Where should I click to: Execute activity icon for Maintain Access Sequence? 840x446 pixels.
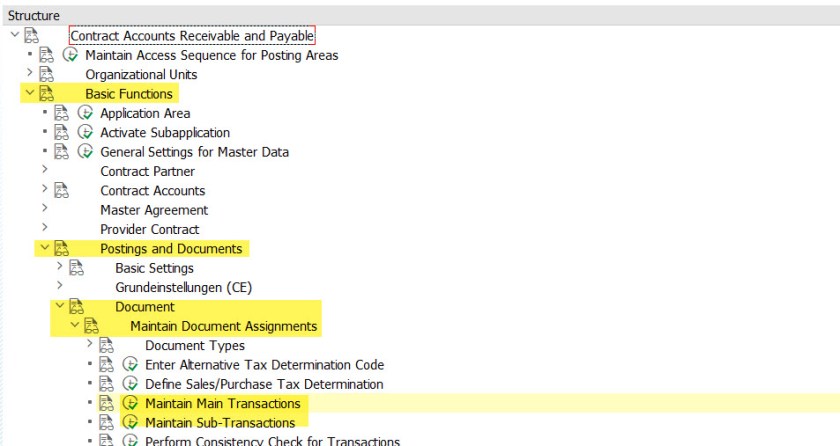pos(70,55)
